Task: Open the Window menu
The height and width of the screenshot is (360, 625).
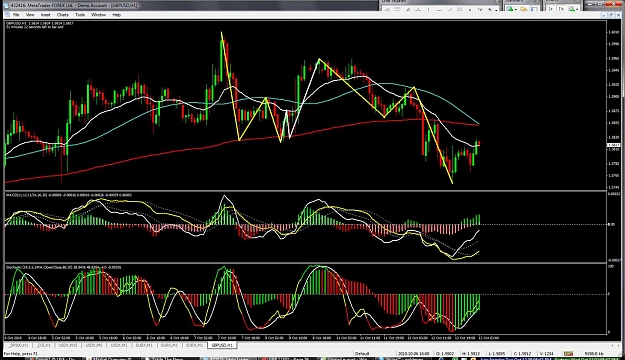Action: pos(98,15)
